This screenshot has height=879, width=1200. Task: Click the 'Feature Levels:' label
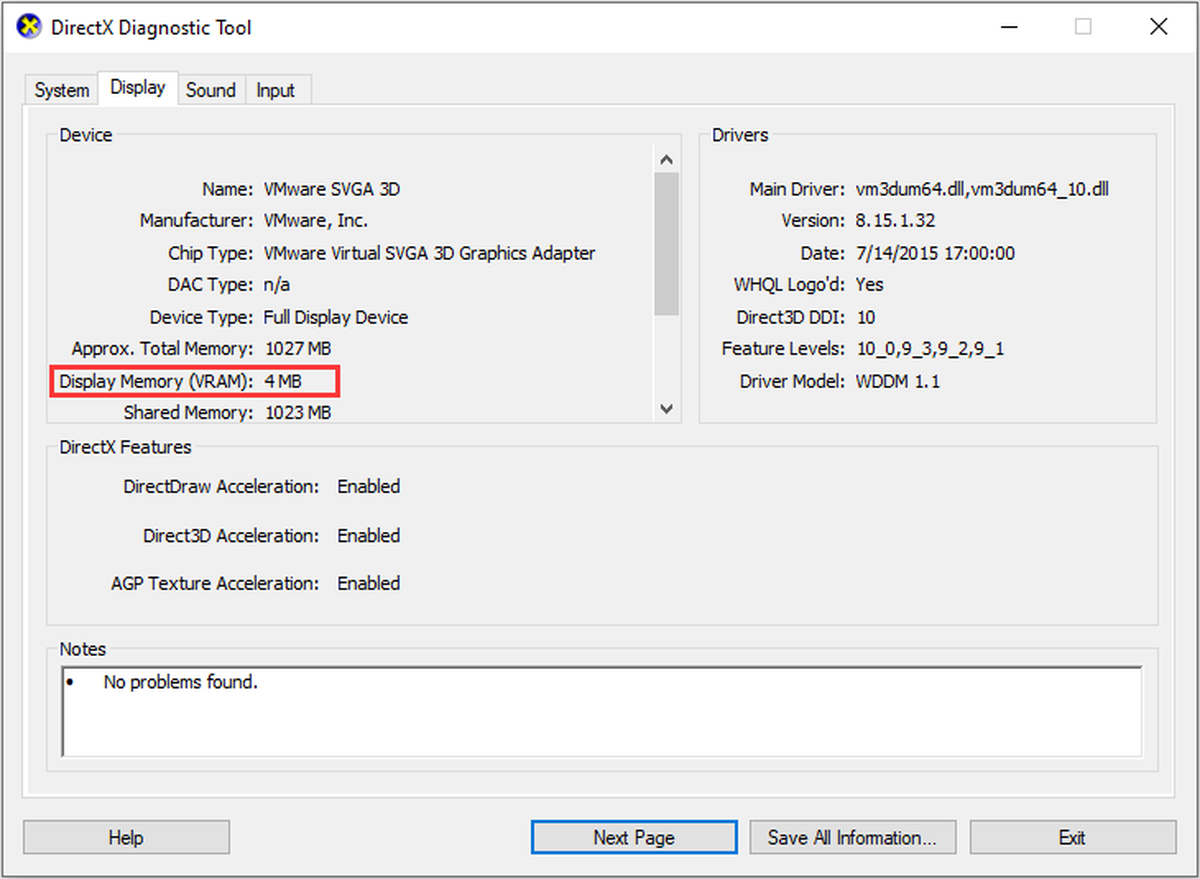coord(784,349)
